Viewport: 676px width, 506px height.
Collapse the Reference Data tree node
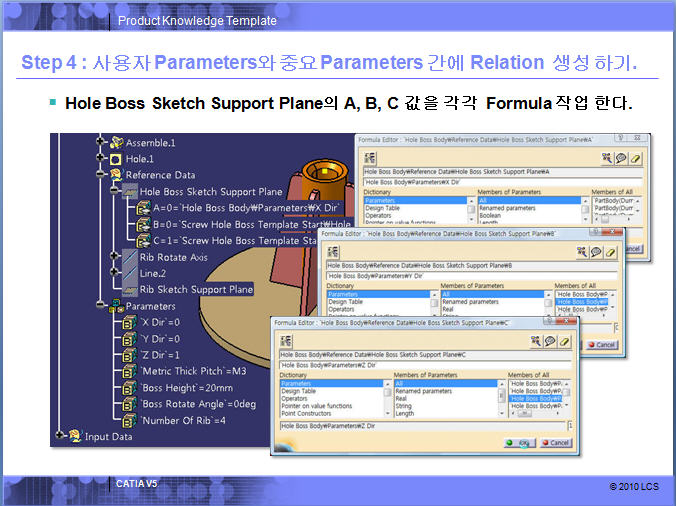coord(100,174)
